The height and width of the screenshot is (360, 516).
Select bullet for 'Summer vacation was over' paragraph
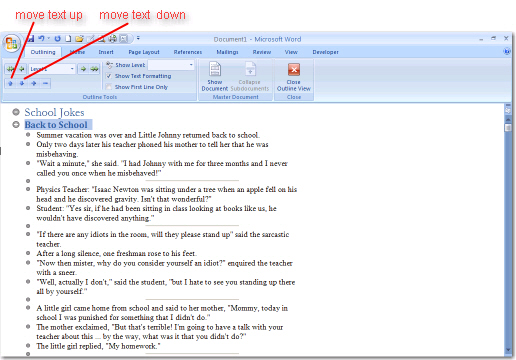point(28,135)
